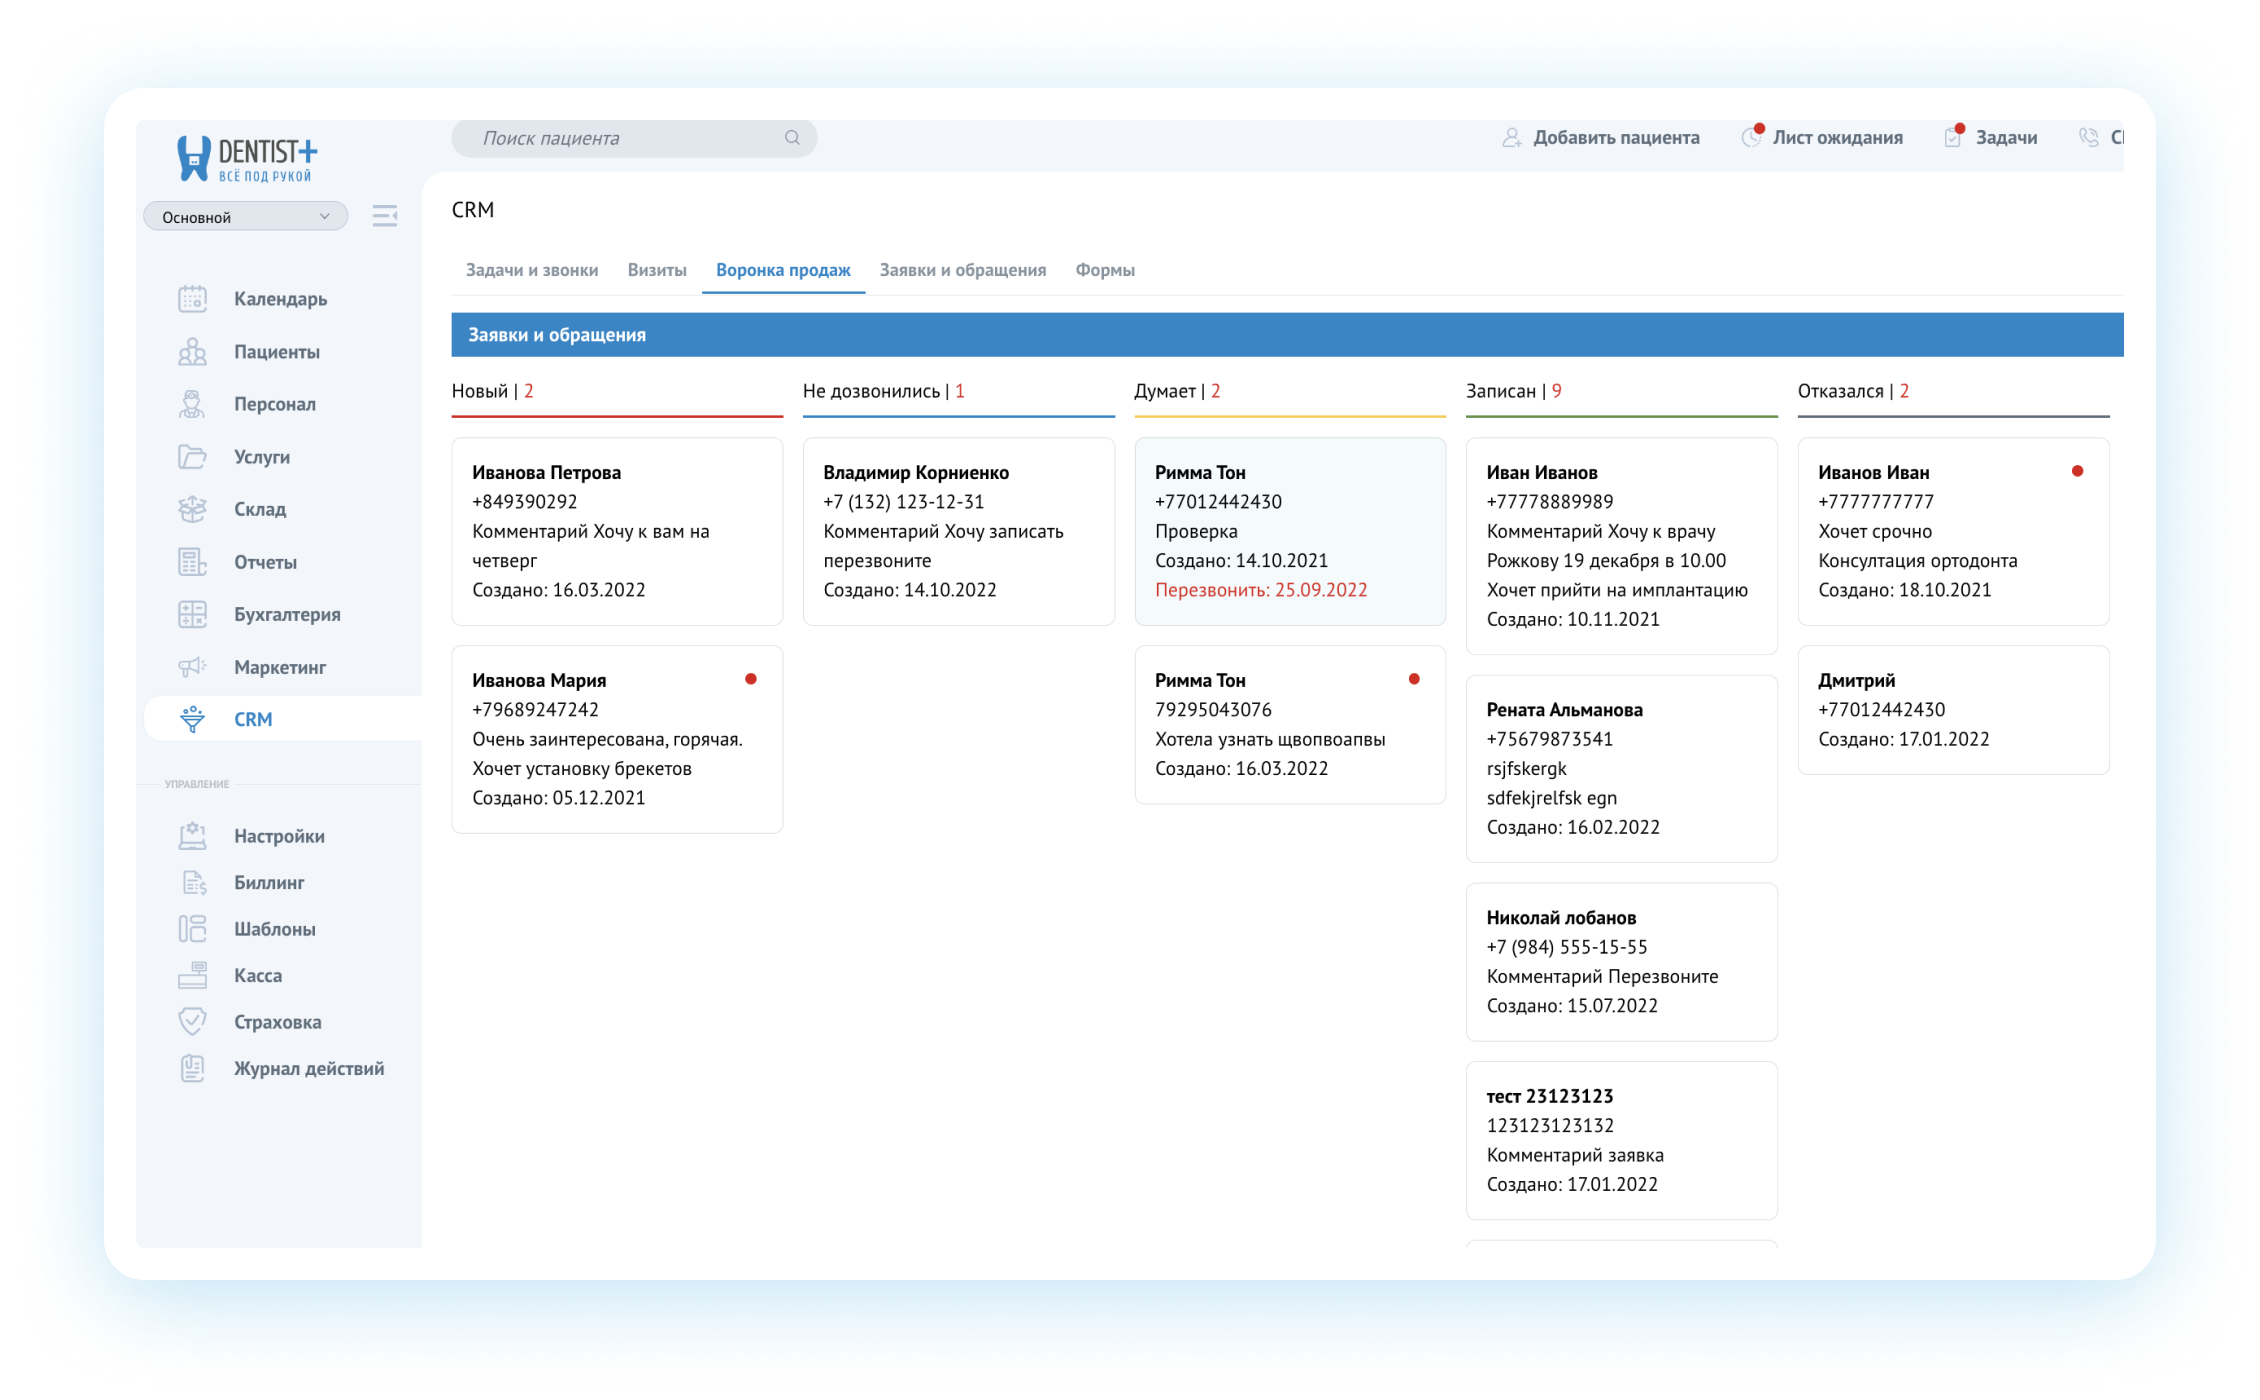This screenshot has height=1400, width=2260.
Task: Click the magnifier search icon
Action: click(792, 138)
